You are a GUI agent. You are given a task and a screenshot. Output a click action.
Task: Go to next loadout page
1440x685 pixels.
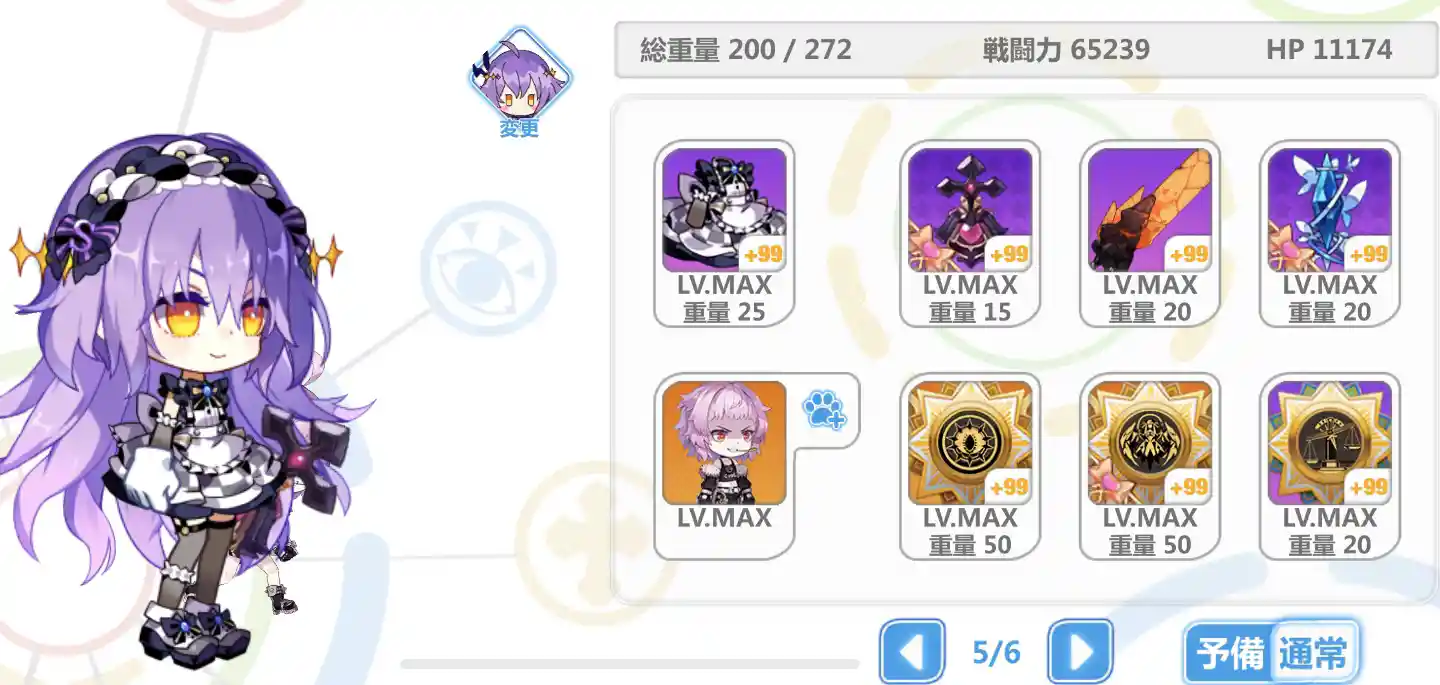(1081, 653)
